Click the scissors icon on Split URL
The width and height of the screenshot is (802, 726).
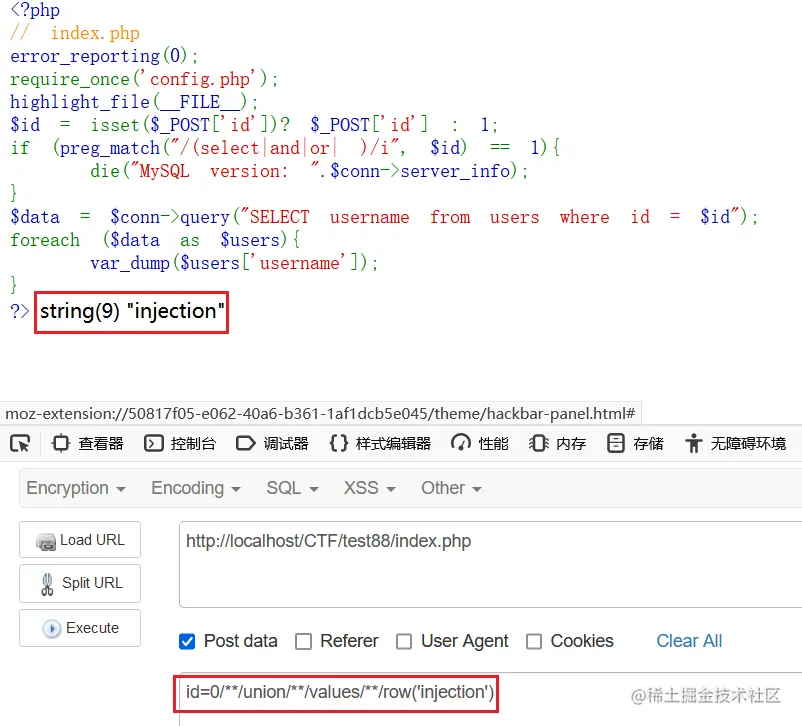coord(47,585)
